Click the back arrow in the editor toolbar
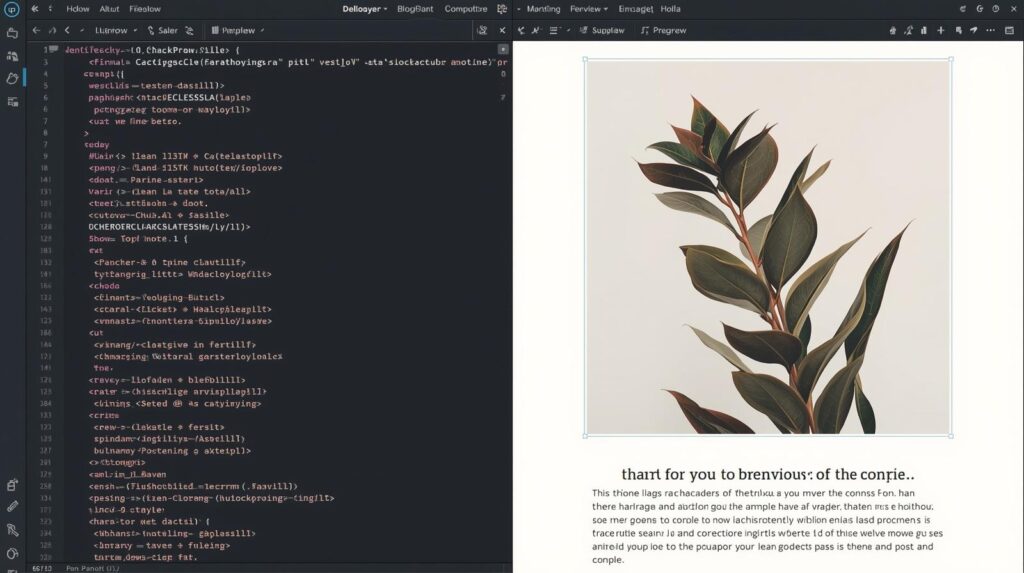 pos(37,31)
